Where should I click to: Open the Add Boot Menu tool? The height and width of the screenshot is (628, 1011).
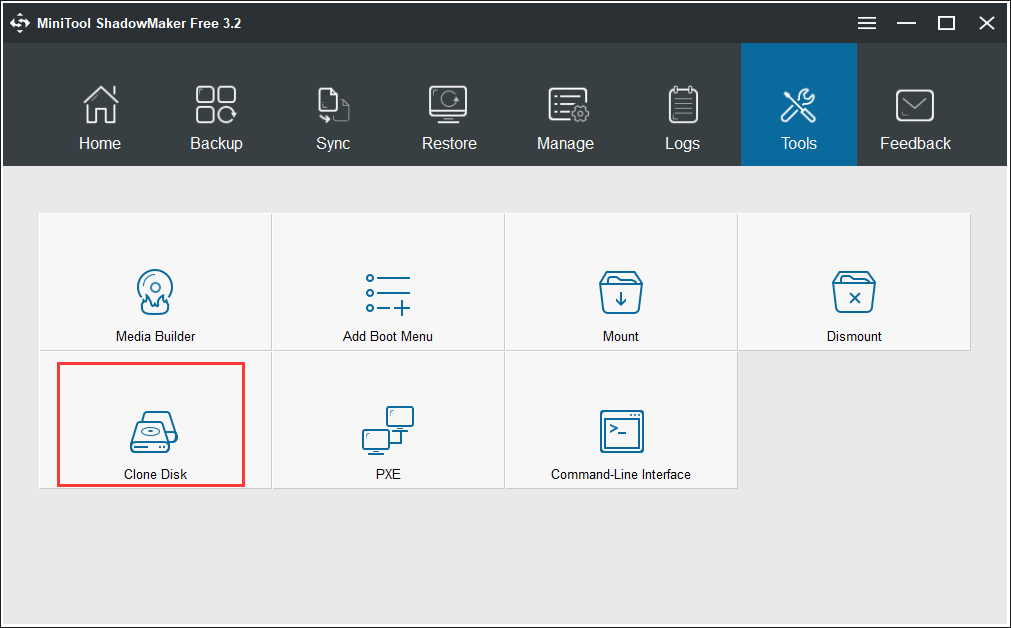[x=388, y=282]
